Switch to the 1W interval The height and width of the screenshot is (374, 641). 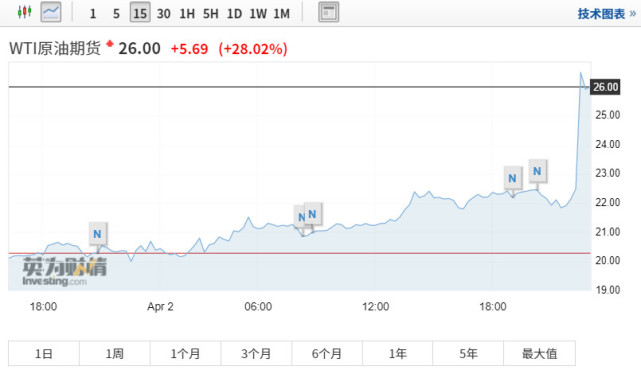click(258, 13)
